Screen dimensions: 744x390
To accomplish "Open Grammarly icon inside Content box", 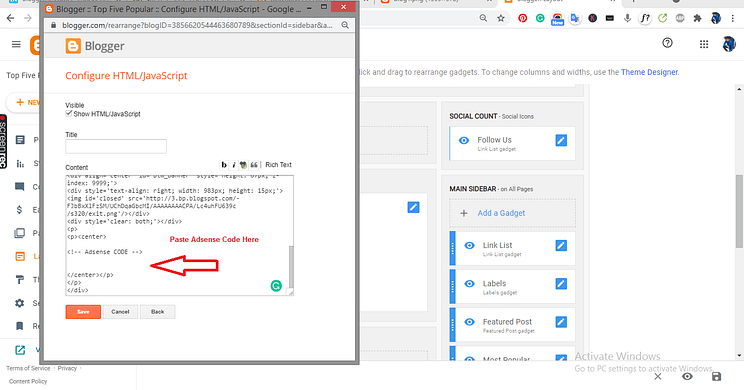I will (x=276, y=286).
